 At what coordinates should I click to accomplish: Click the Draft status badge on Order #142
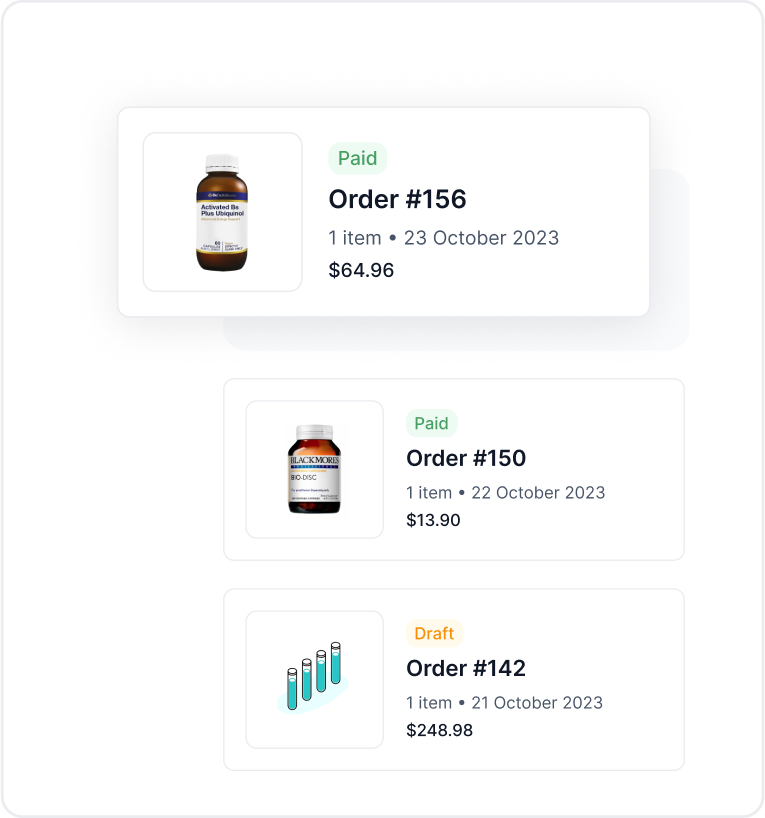pyautogui.click(x=432, y=633)
